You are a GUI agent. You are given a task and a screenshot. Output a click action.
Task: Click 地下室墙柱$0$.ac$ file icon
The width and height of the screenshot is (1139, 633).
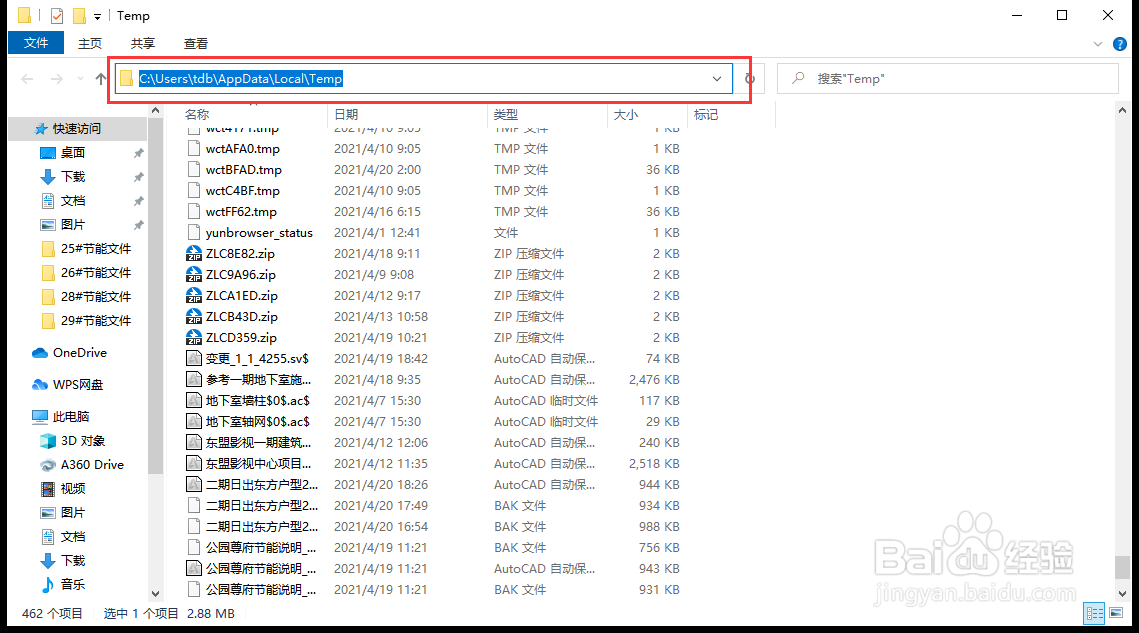194,400
